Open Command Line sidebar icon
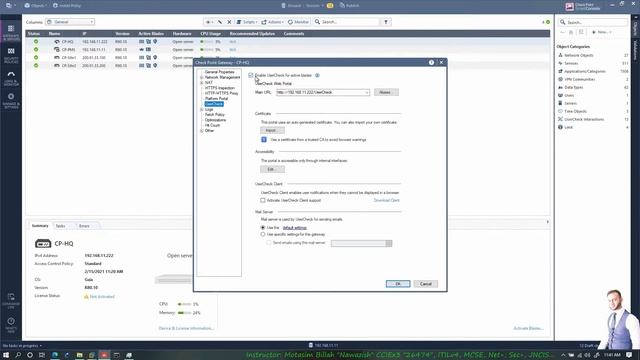640x360 pixels. pyautogui.click(x=11, y=300)
